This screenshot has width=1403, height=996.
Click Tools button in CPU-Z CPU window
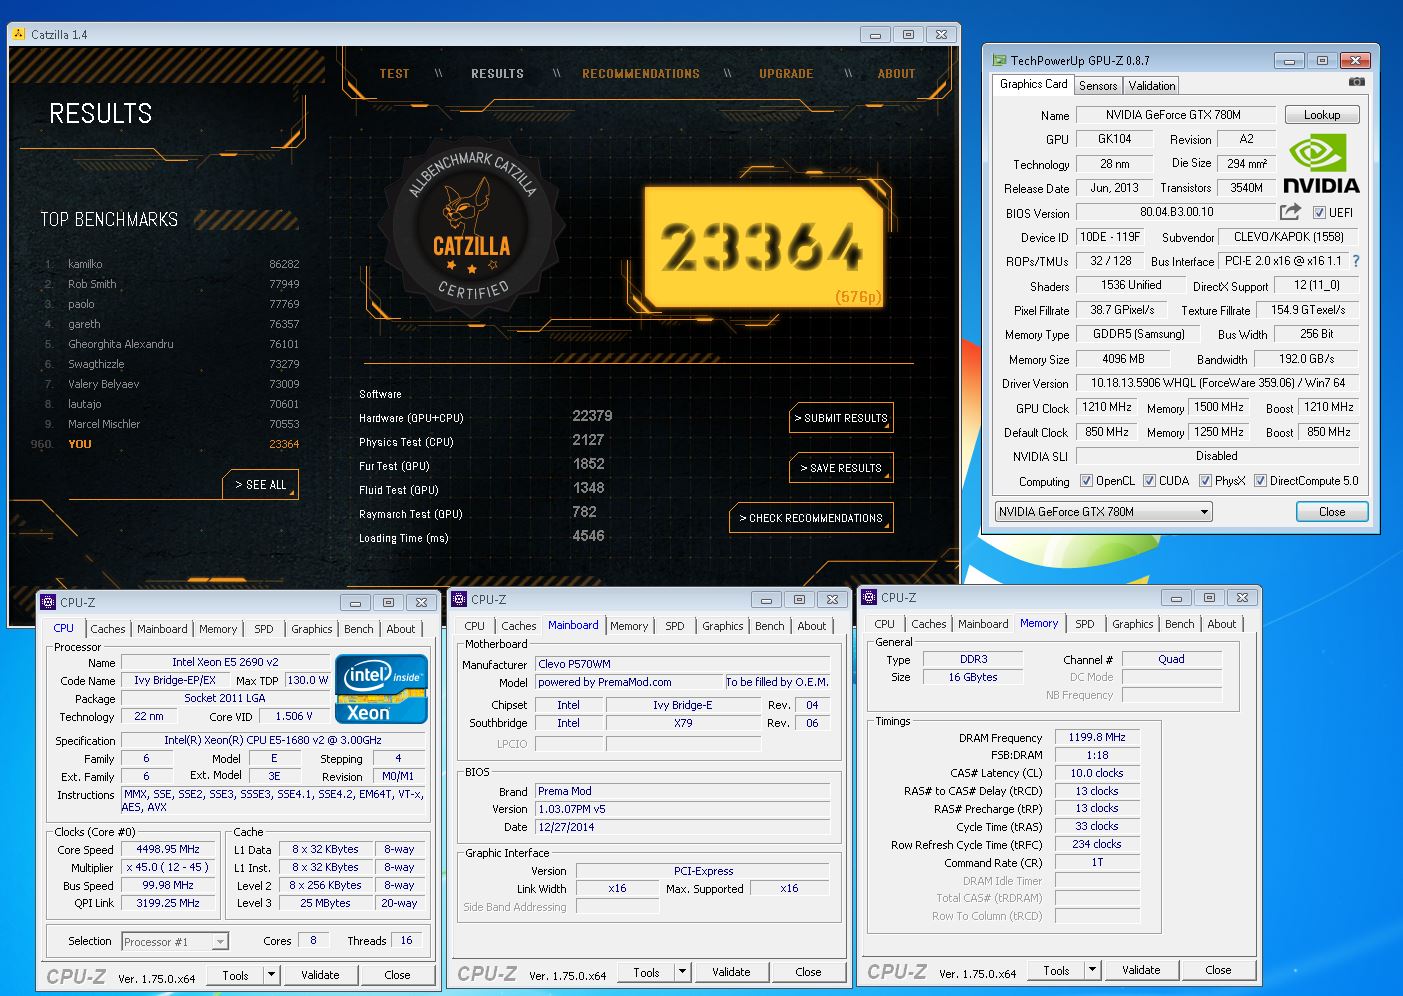(236, 975)
